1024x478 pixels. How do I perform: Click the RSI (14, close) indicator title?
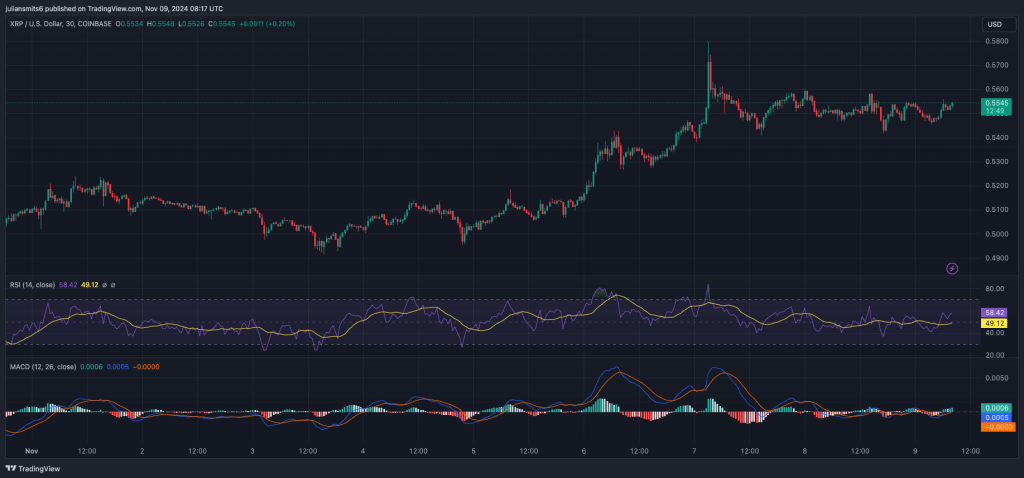tap(33, 285)
